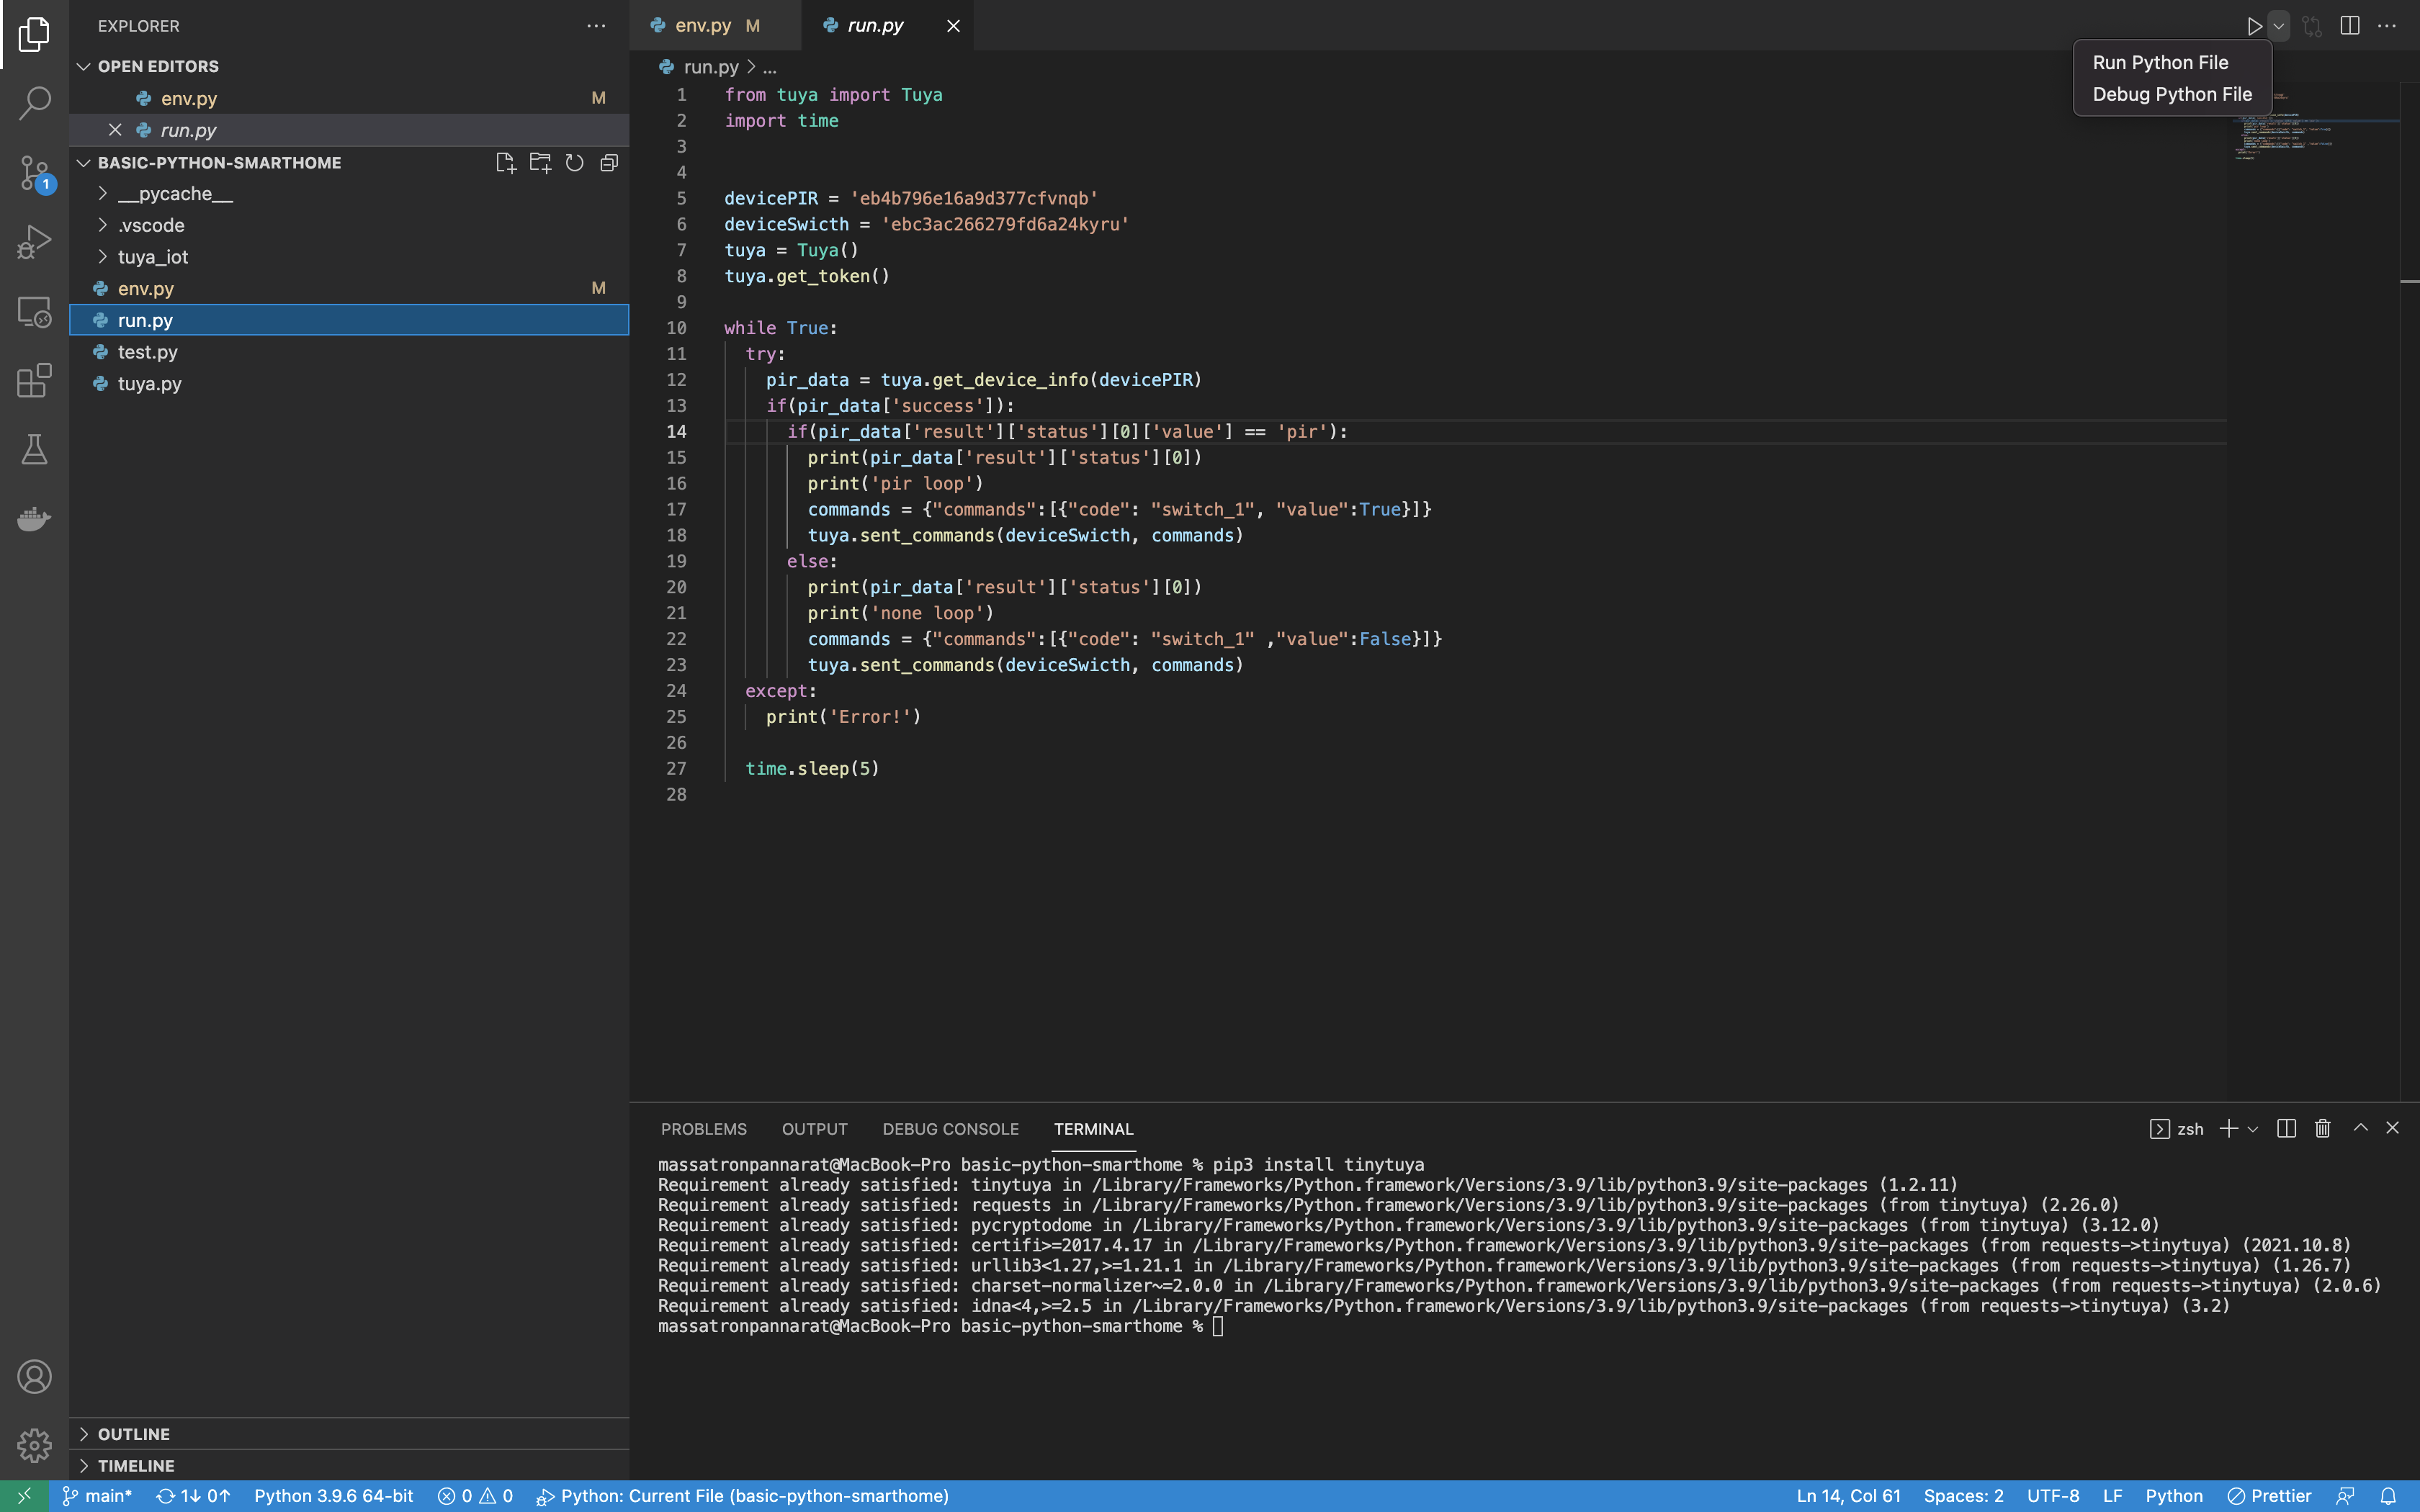Select the Python 3.9.6 interpreter in status bar

[333, 1496]
